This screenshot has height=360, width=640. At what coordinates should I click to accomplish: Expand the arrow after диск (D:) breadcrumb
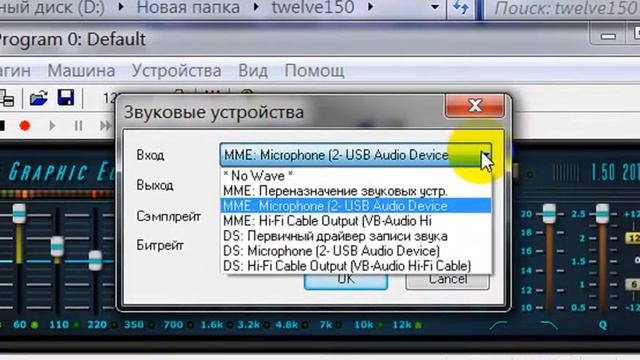click(121, 7)
